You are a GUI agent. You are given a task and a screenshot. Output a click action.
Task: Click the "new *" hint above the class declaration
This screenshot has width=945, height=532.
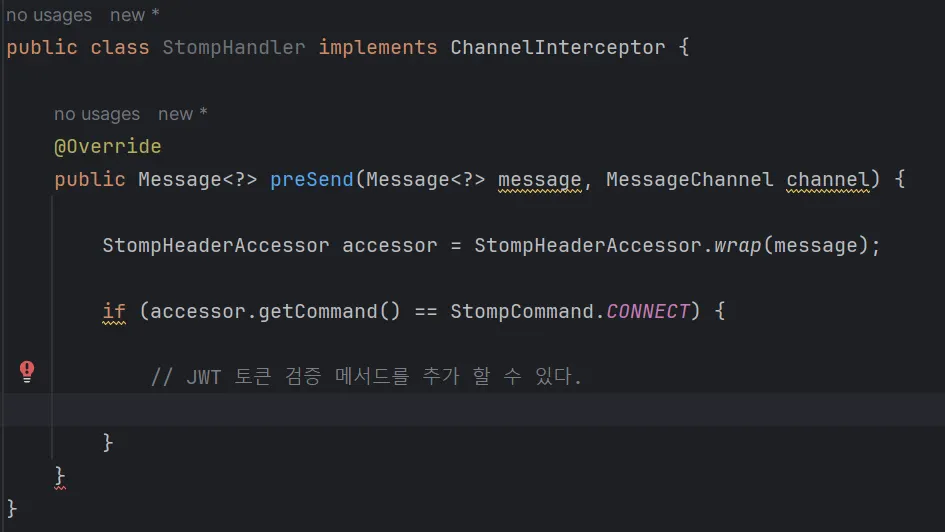click(x=134, y=15)
